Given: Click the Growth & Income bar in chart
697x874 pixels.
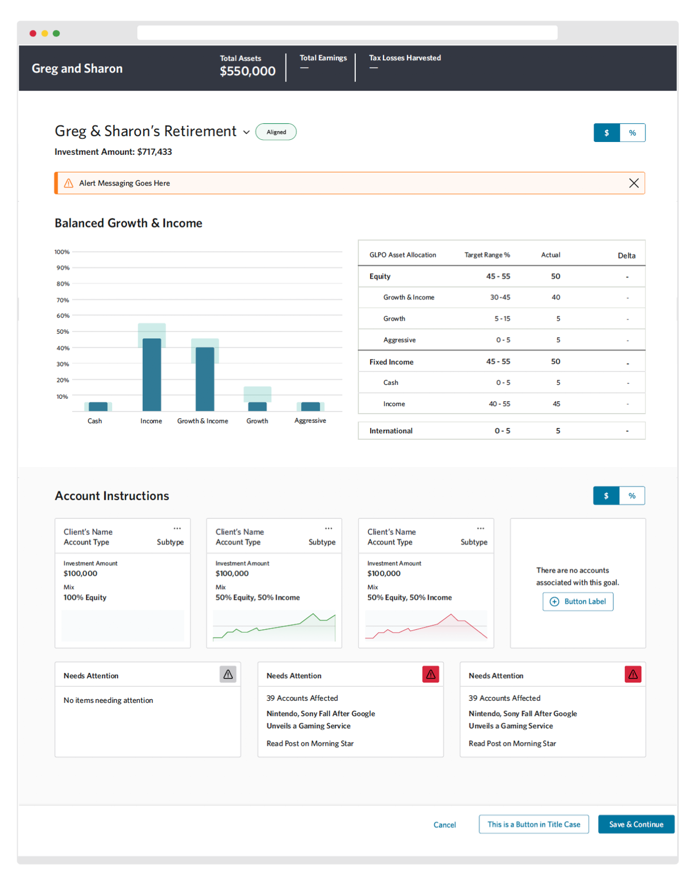Looking at the screenshot, I should pyautogui.click(x=205, y=379).
